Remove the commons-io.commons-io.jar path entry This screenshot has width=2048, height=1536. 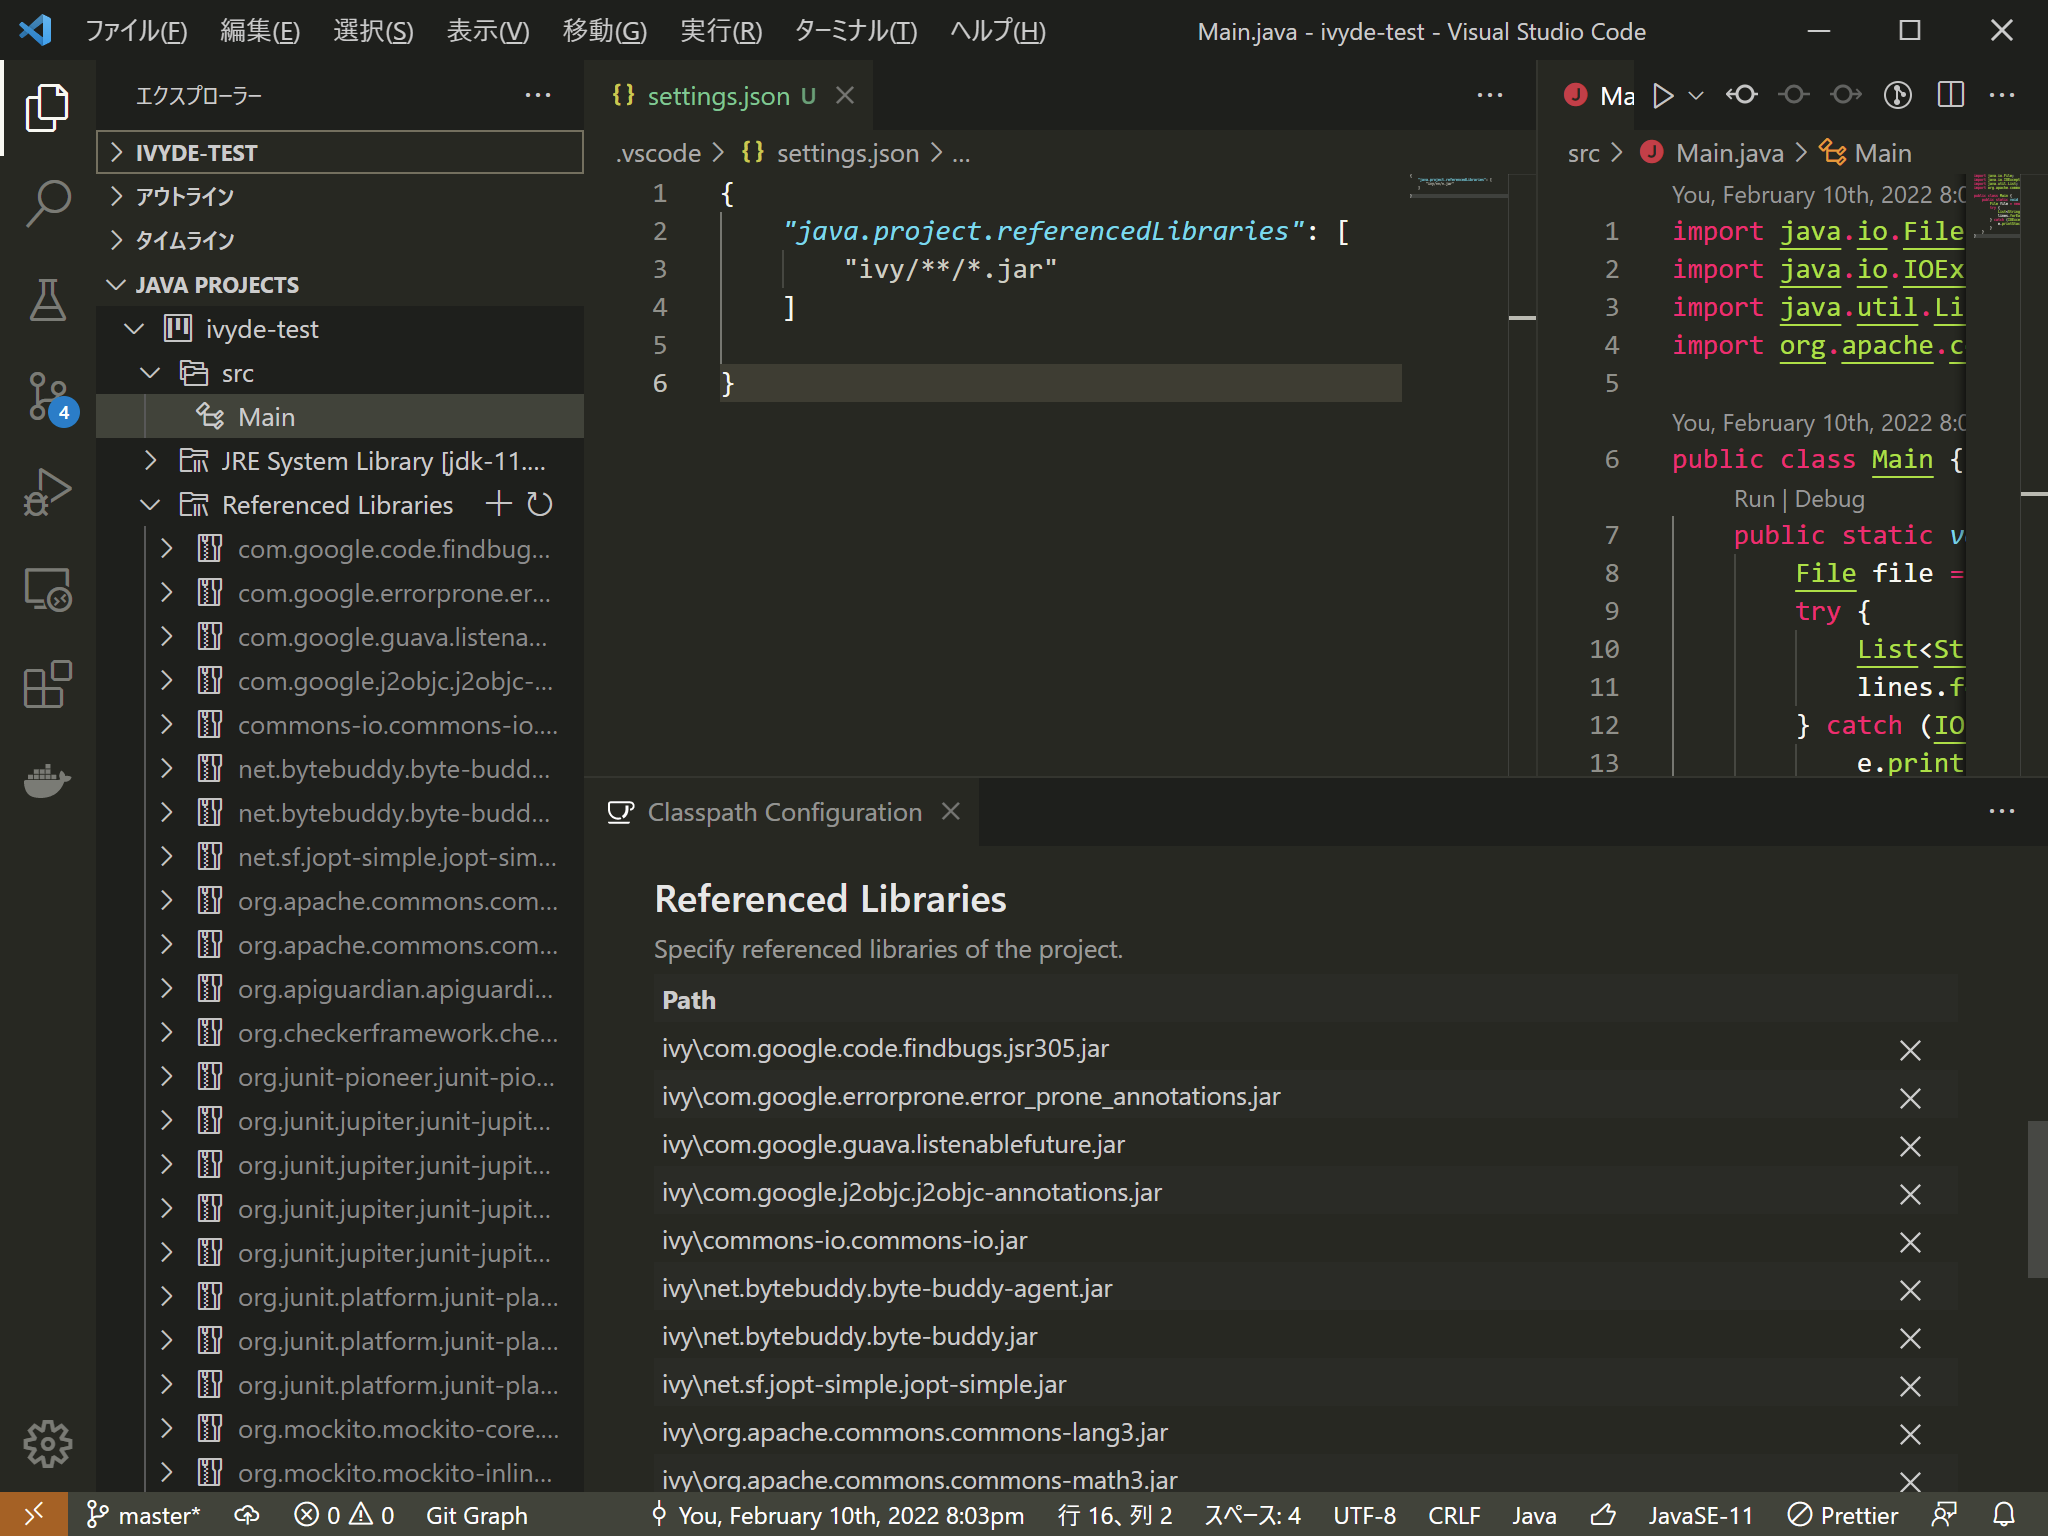(x=1909, y=1242)
